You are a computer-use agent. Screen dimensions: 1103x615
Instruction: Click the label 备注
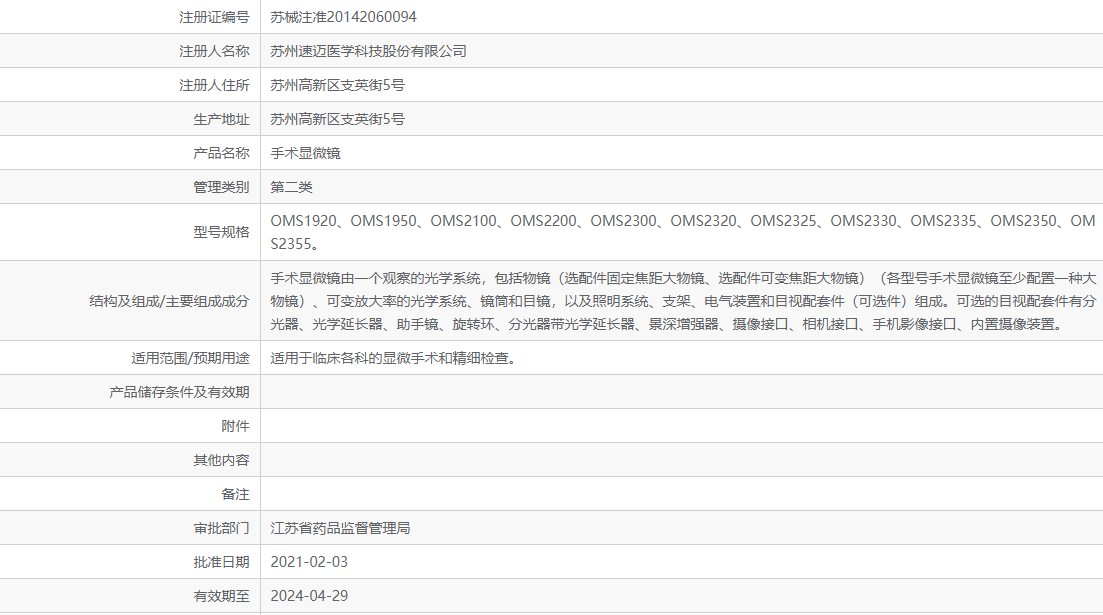tap(235, 494)
